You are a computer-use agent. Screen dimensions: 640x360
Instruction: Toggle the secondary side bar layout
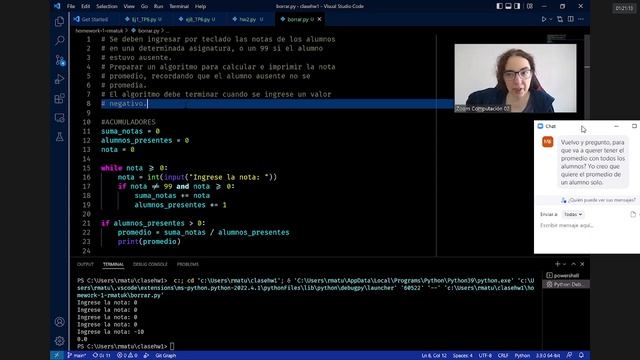[517, 6]
